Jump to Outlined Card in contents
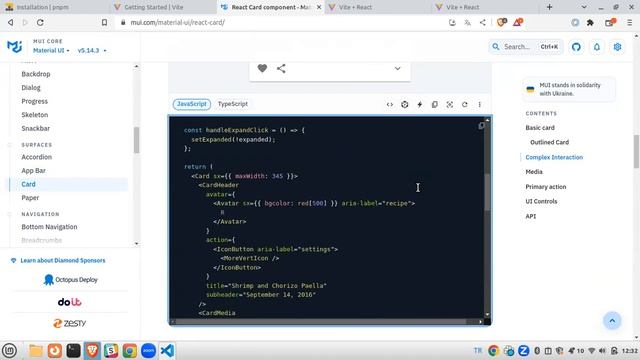This screenshot has height=360, width=640. click(549, 142)
